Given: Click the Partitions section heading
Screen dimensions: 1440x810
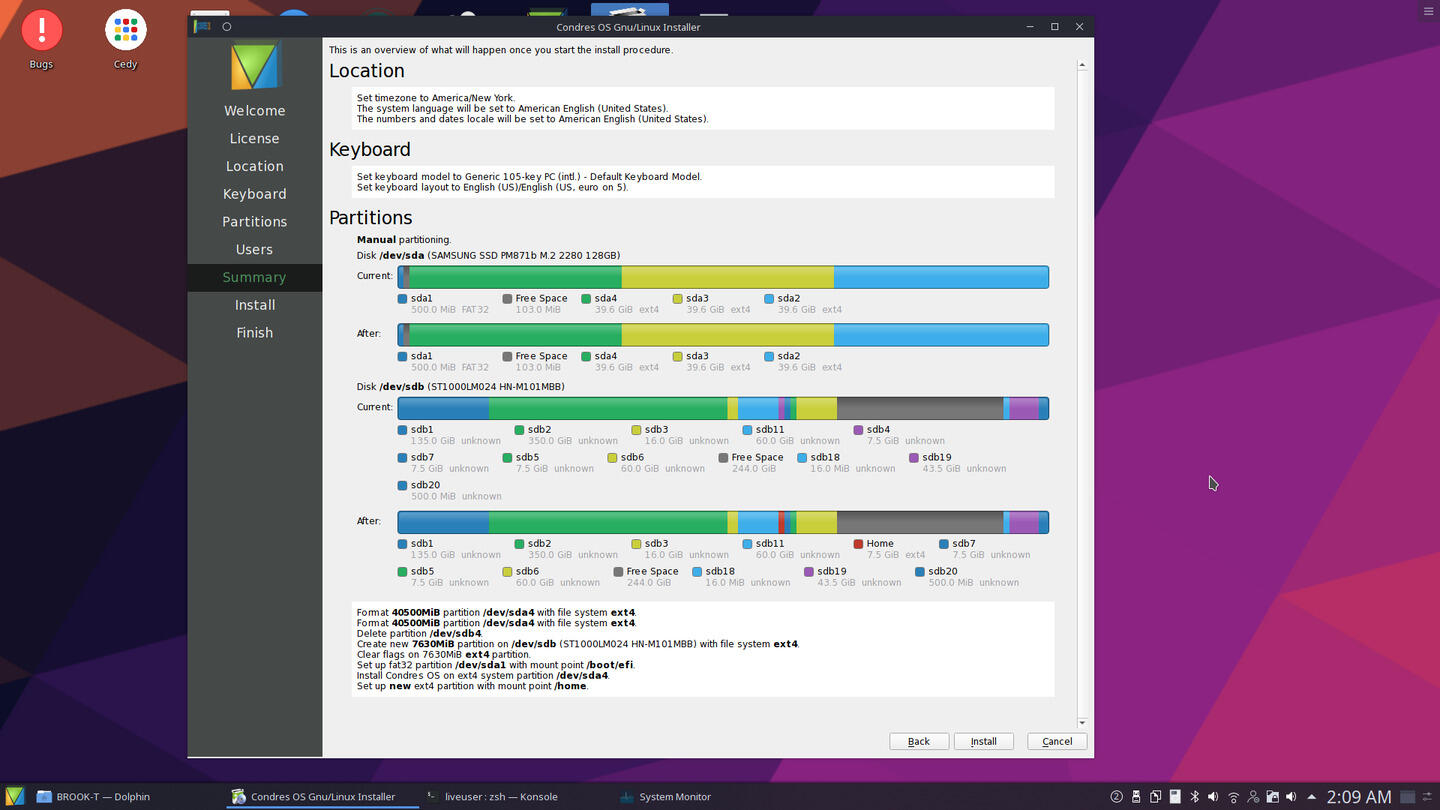Looking at the screenshot, I should (x=371, y=218).
